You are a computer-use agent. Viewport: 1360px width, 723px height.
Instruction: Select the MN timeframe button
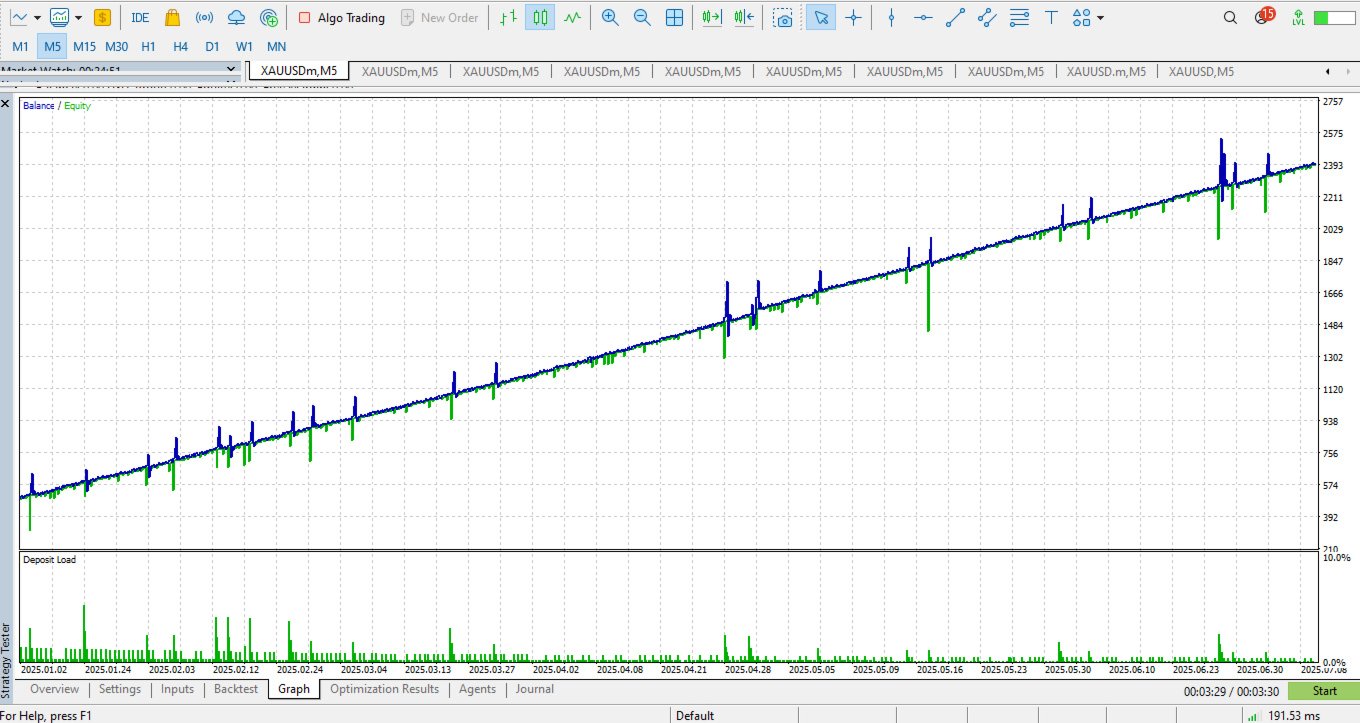(276, 46)
